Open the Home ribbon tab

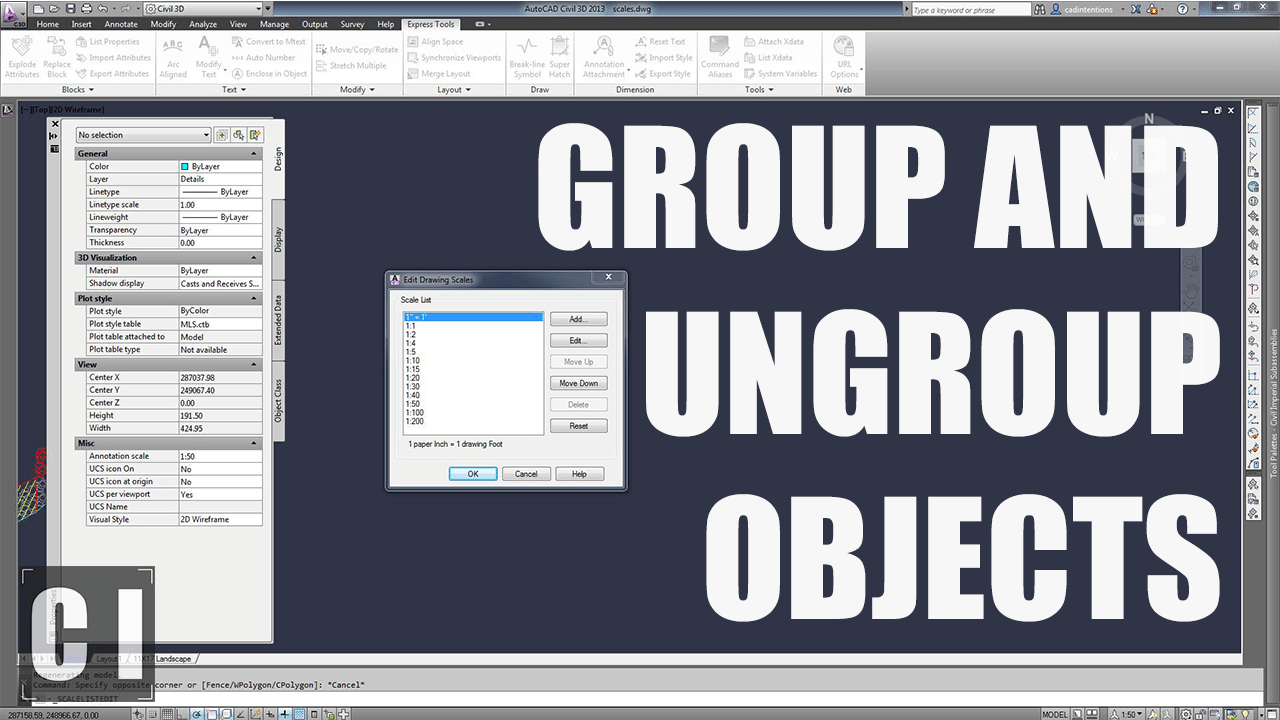(47, 24)
